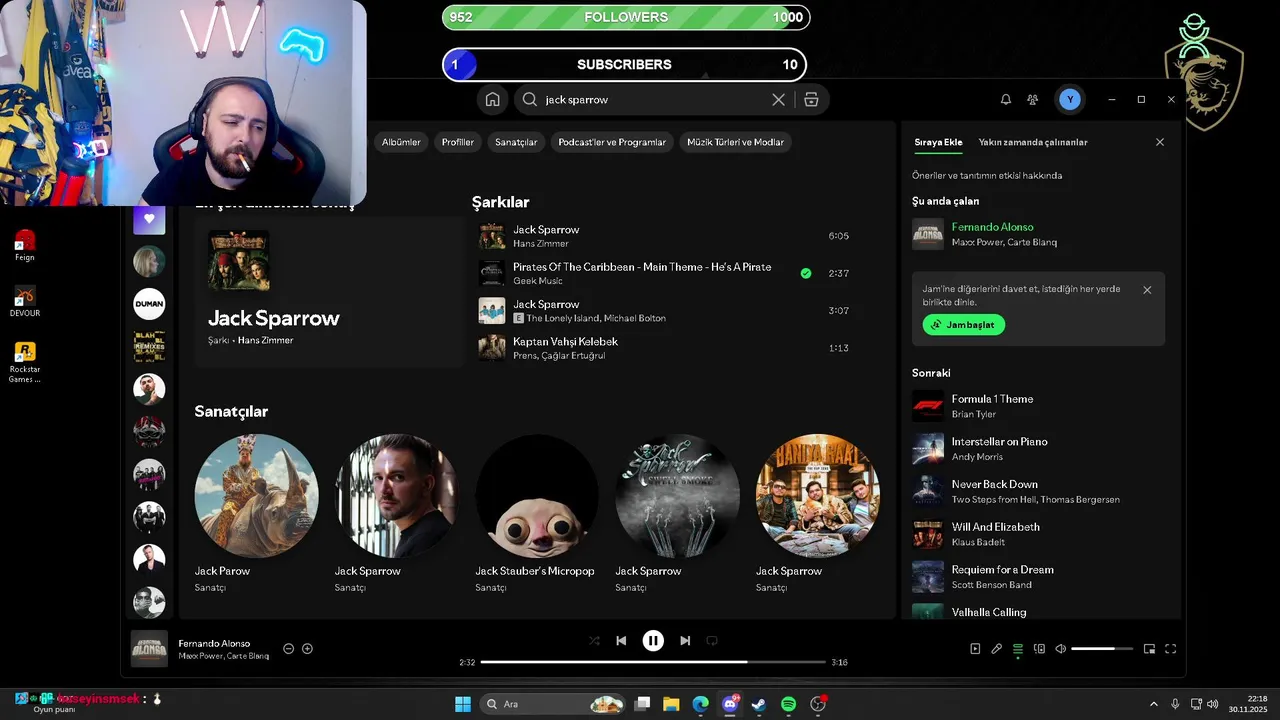Select Podcast'ler ve Programlar filter

pos(612,142)
